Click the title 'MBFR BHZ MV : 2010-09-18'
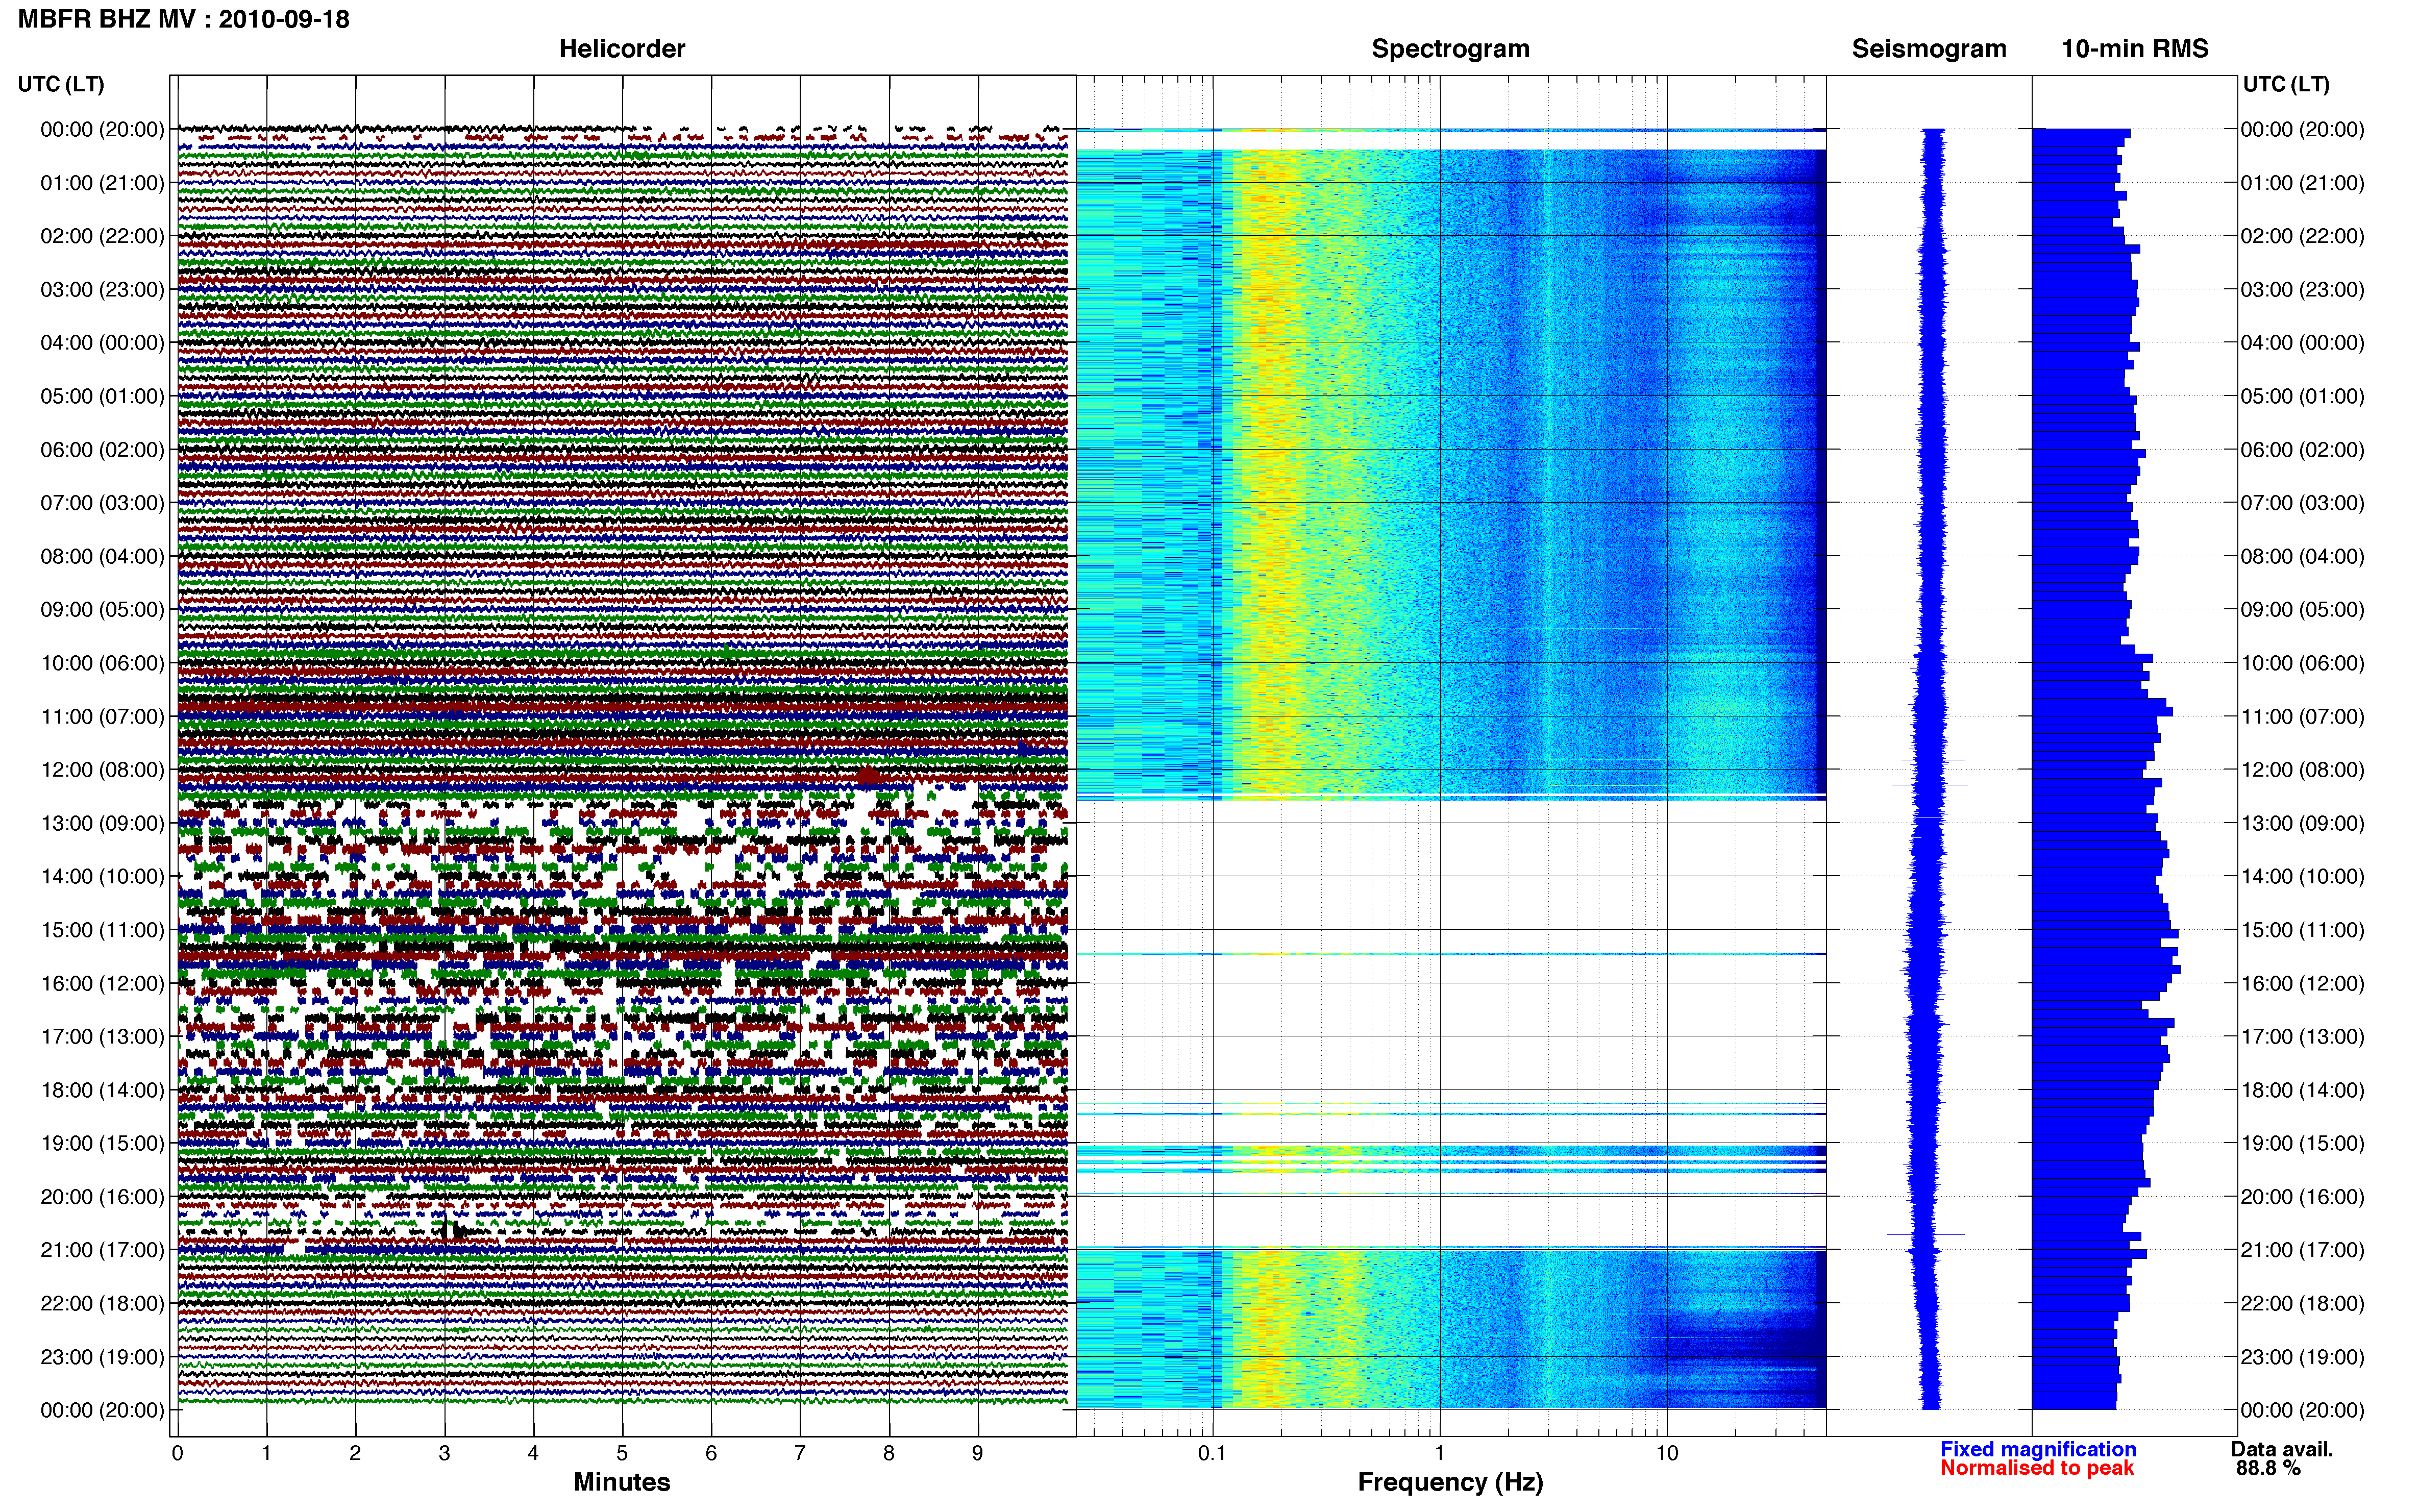 coord(184,19)
